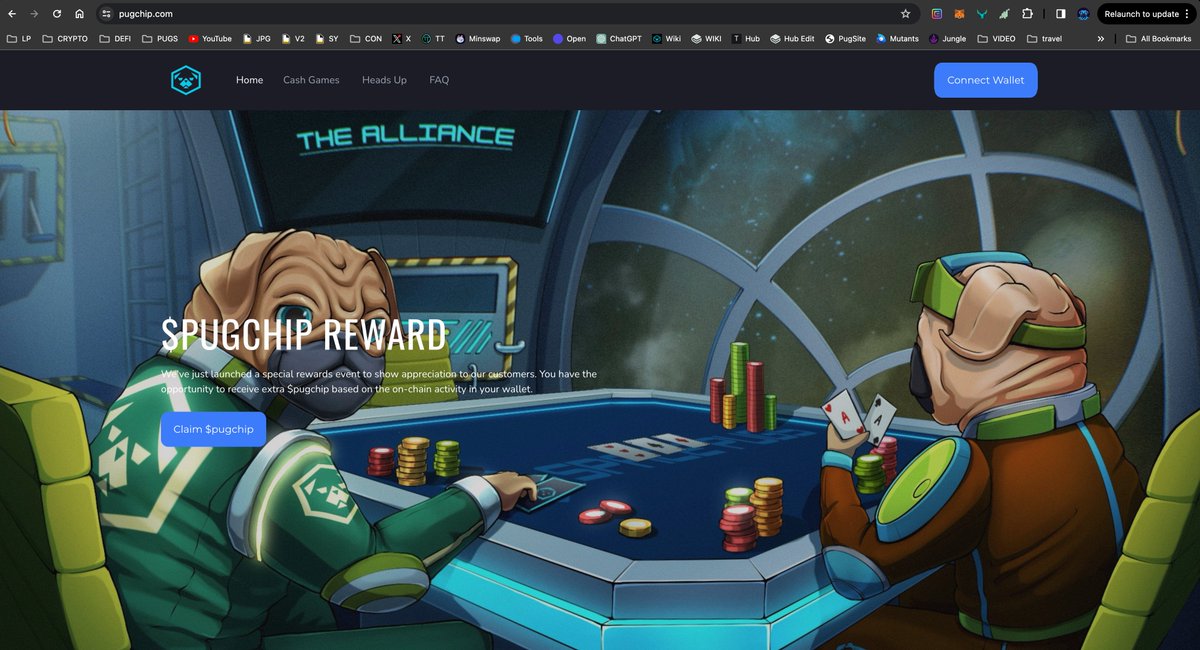
Task: Open the FAQ nav item
Action: [x=439, y=80]
